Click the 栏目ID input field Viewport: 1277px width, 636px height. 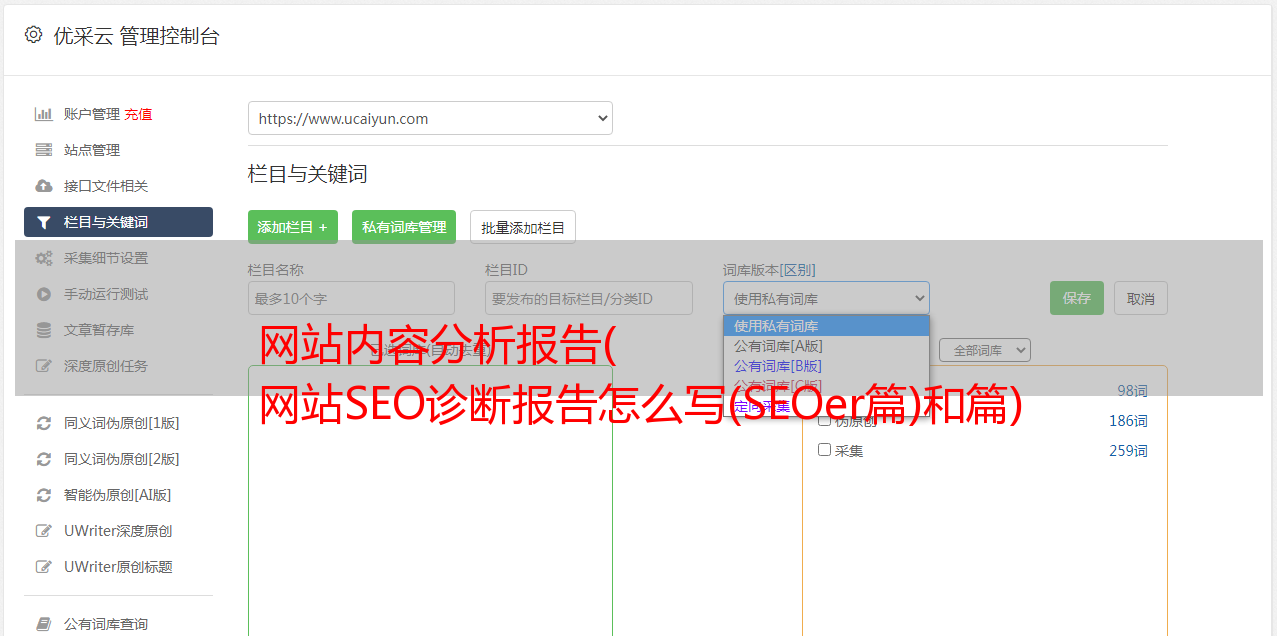coord(589,298)
